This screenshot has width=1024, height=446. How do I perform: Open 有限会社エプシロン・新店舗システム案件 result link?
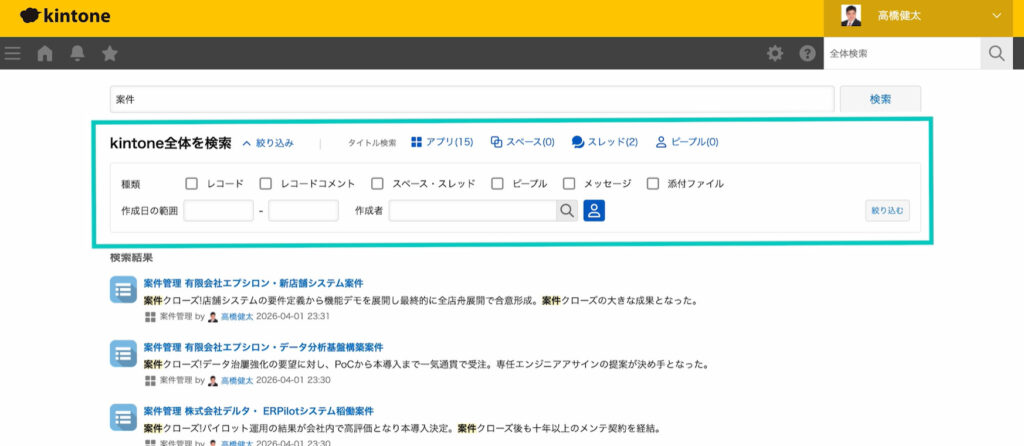tap(253, 283)
